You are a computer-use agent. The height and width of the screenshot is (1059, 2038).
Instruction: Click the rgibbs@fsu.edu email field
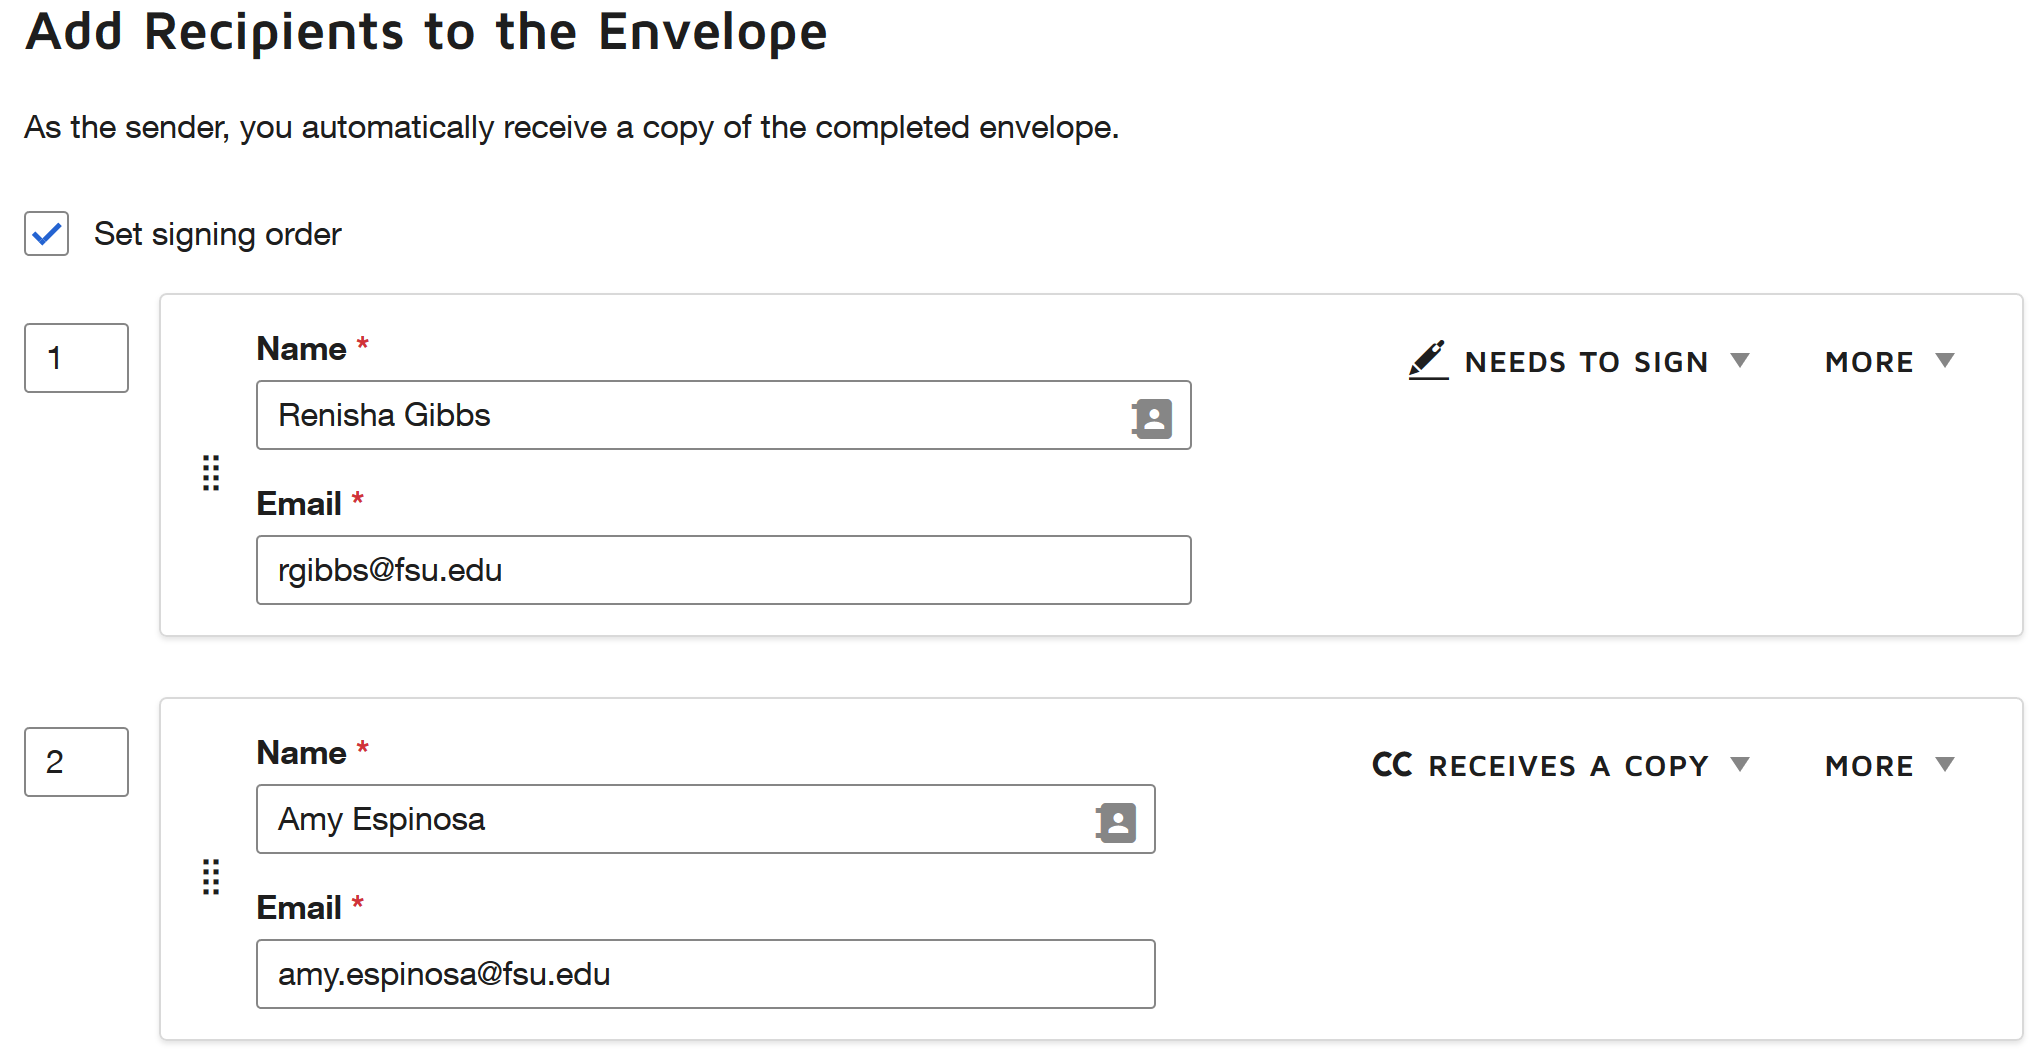click(724, 570)
